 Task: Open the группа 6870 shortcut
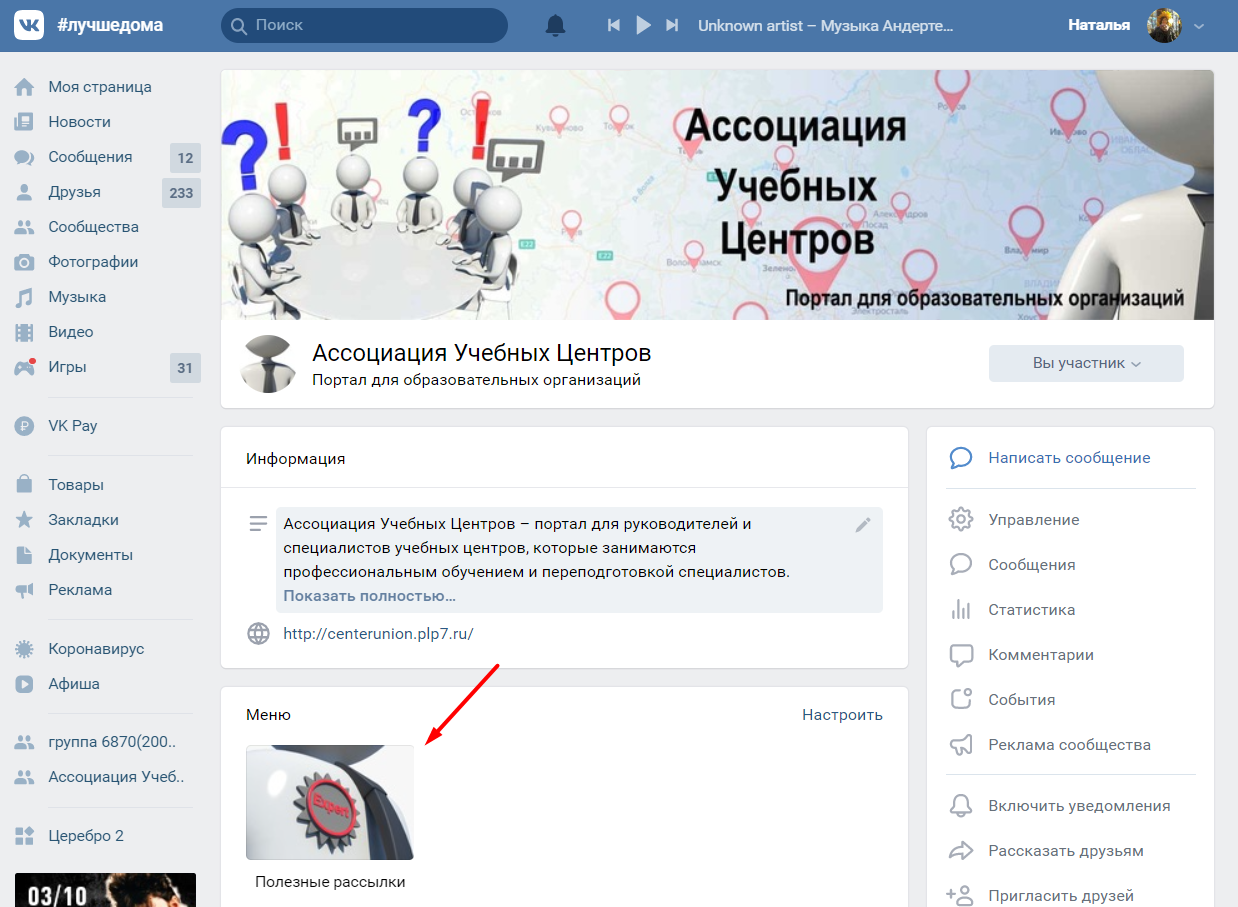112,743
